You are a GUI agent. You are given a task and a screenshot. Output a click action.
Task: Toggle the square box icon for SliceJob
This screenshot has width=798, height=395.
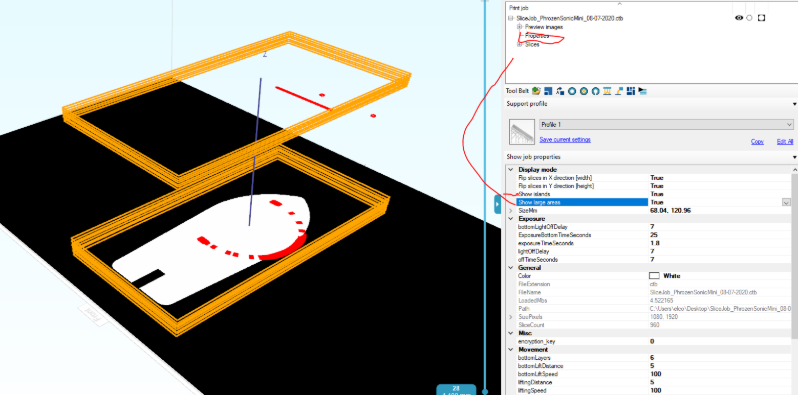761,18
